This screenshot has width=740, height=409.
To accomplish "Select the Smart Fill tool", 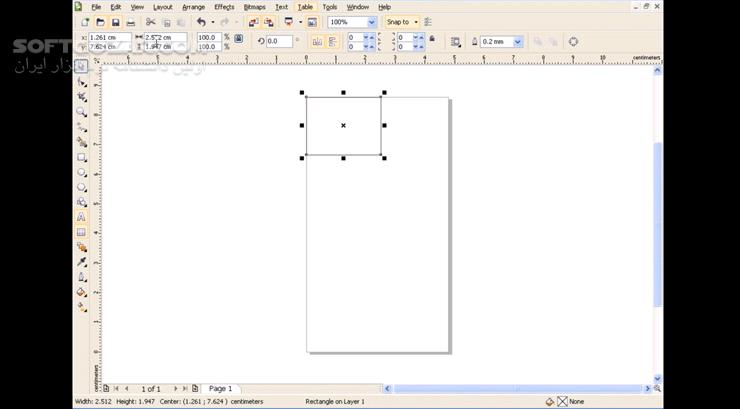I will point(82,142).
